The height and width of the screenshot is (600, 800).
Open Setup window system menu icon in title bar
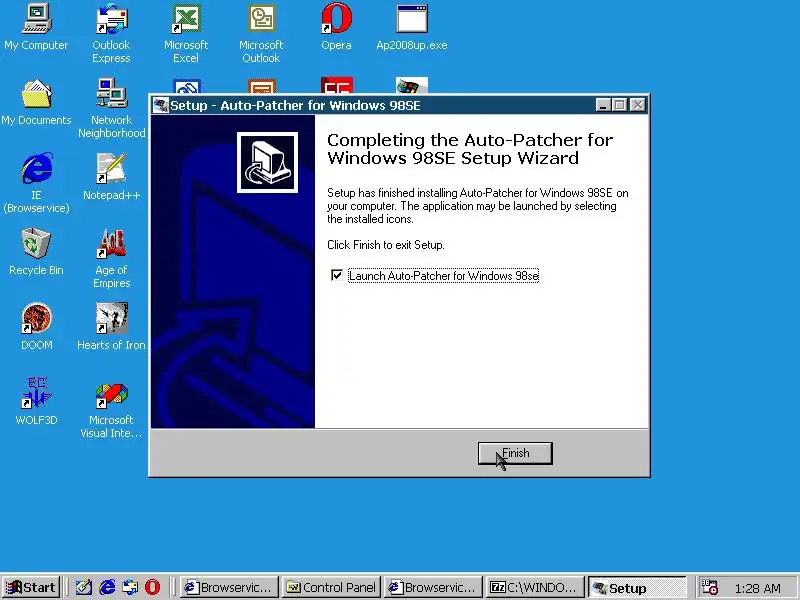coord(161,105)
